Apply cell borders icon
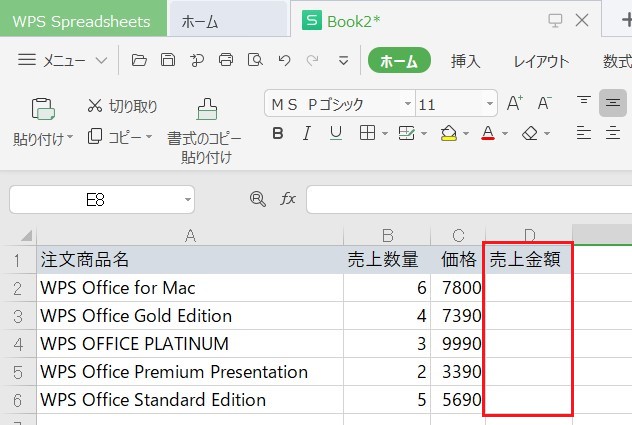 tap(367, 133)
